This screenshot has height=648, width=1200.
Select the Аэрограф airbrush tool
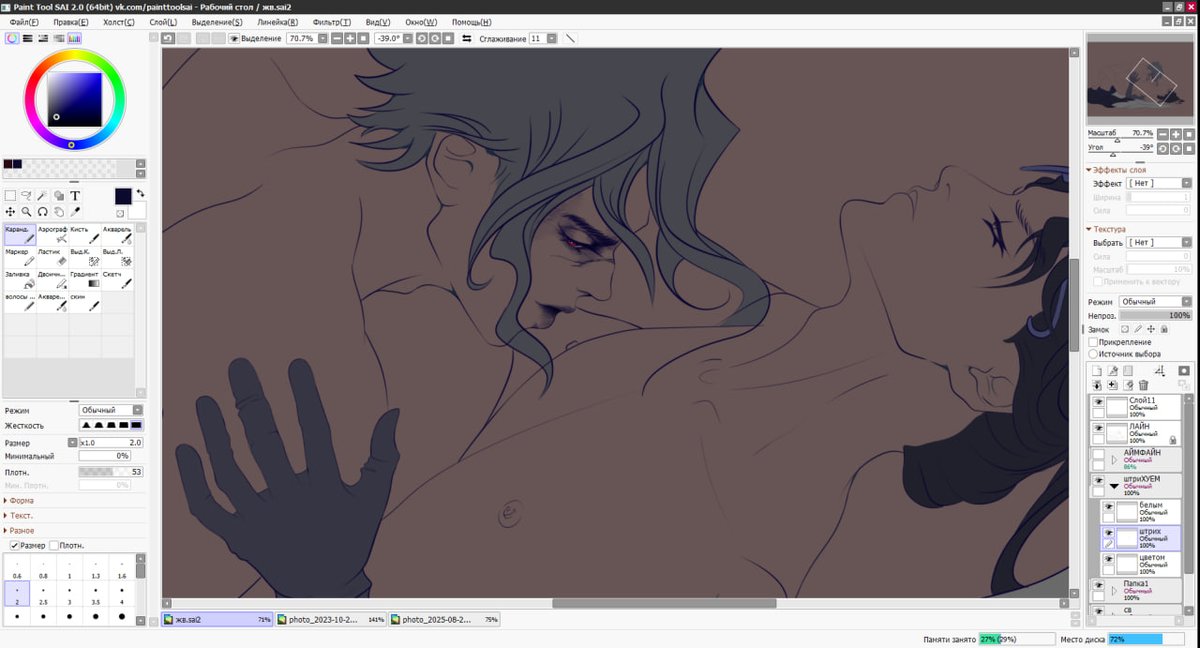click(x=53, y=234)
